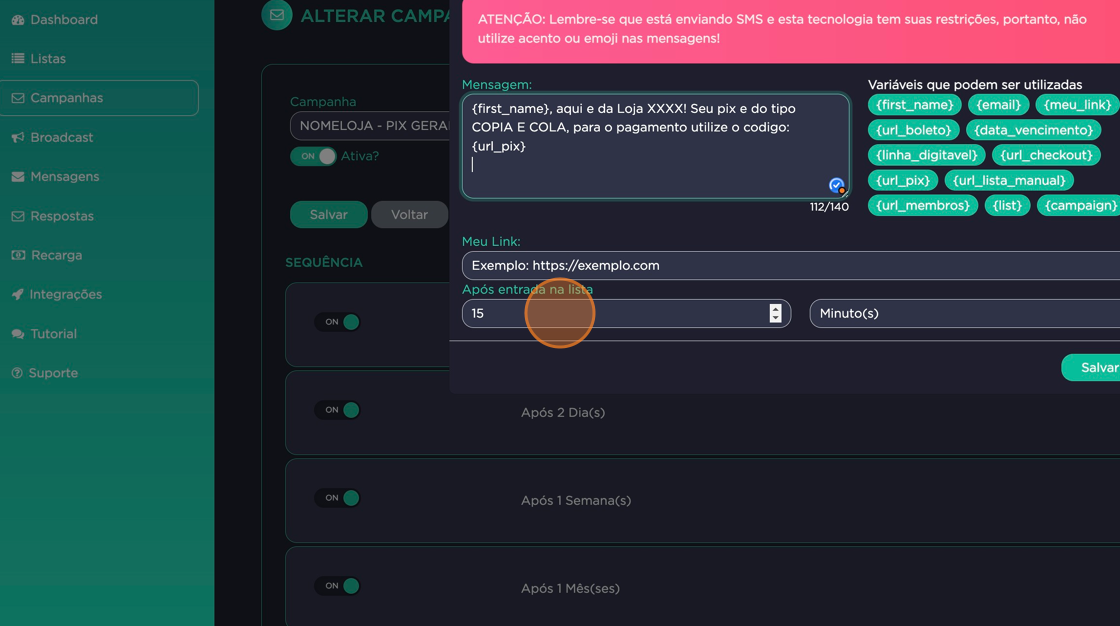The width and height of the screenshot is (1120, 626).
Task: Click the SEQUÊNCIA heading
Action: pos(324,262)
